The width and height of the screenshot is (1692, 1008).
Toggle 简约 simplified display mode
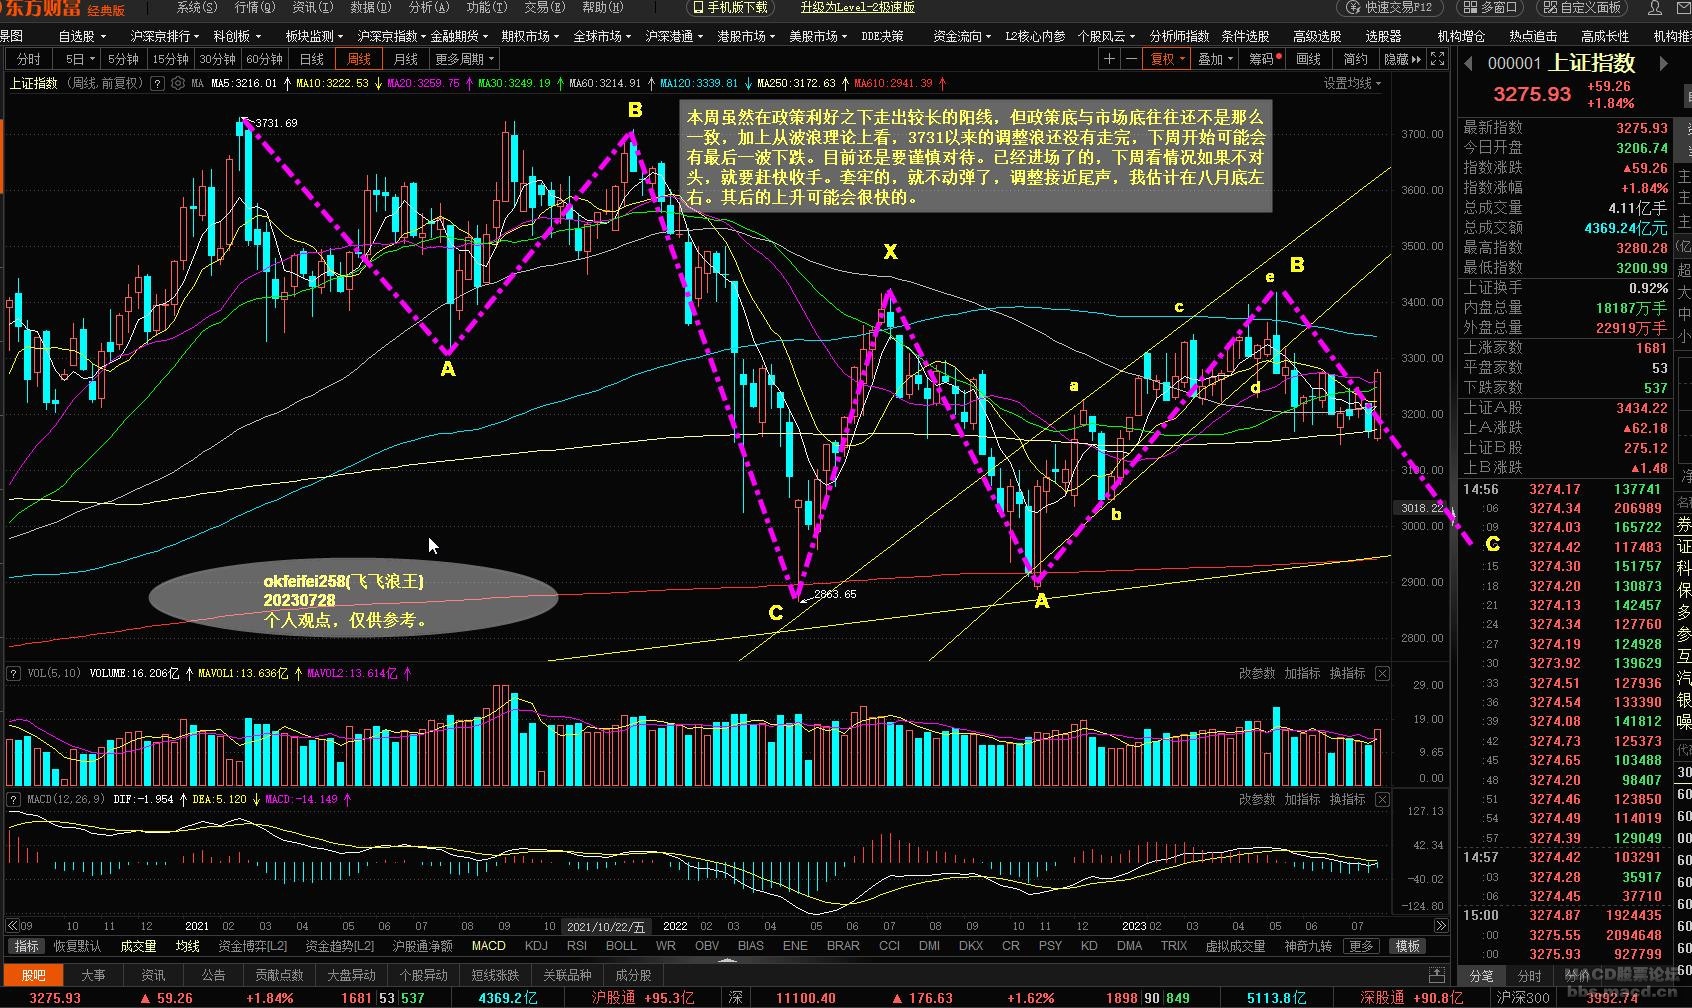click(x=1355, y=59)
